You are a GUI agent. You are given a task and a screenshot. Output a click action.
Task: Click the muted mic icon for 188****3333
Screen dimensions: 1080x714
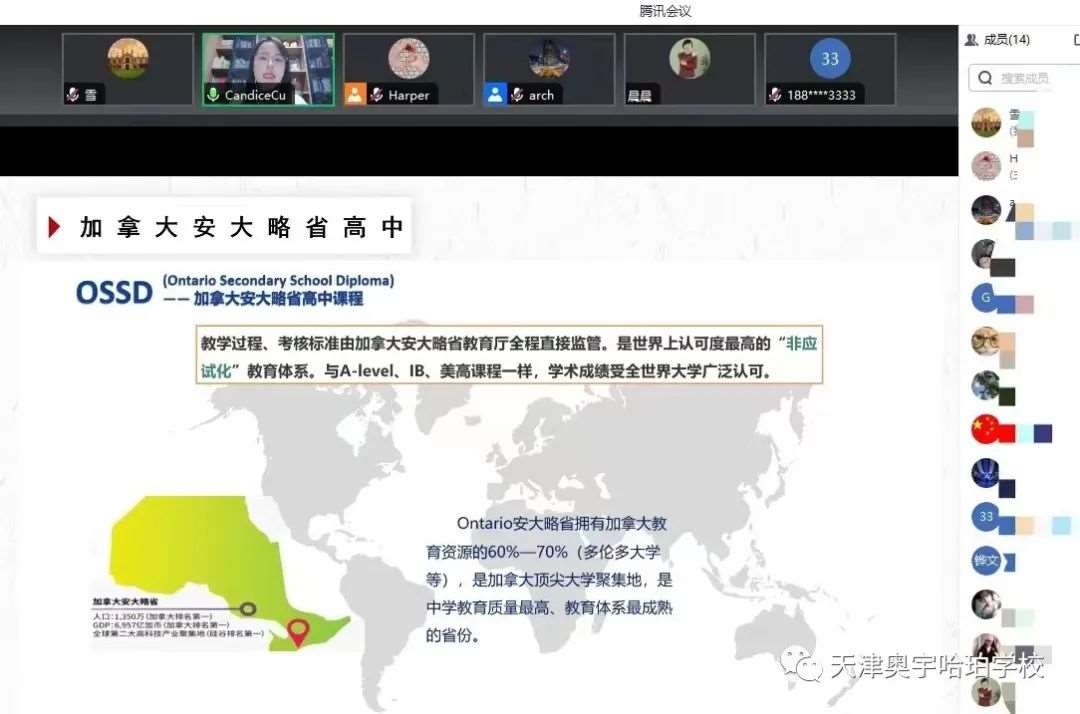(775, 95)
